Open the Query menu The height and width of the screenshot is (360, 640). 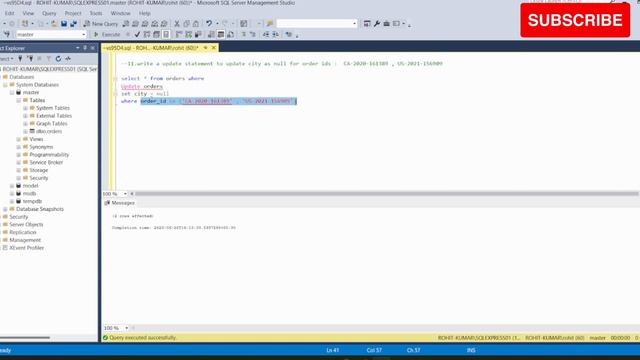click(49, 13)
